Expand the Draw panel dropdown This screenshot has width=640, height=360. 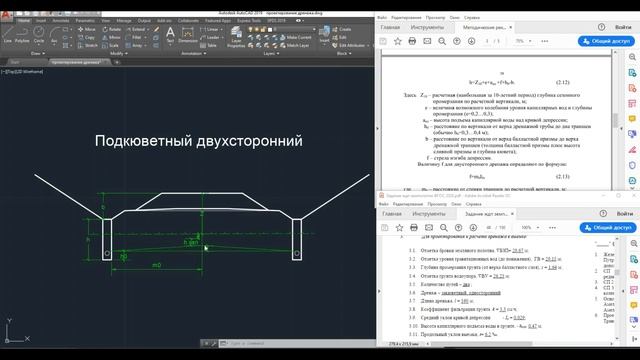tap(37, 53)
